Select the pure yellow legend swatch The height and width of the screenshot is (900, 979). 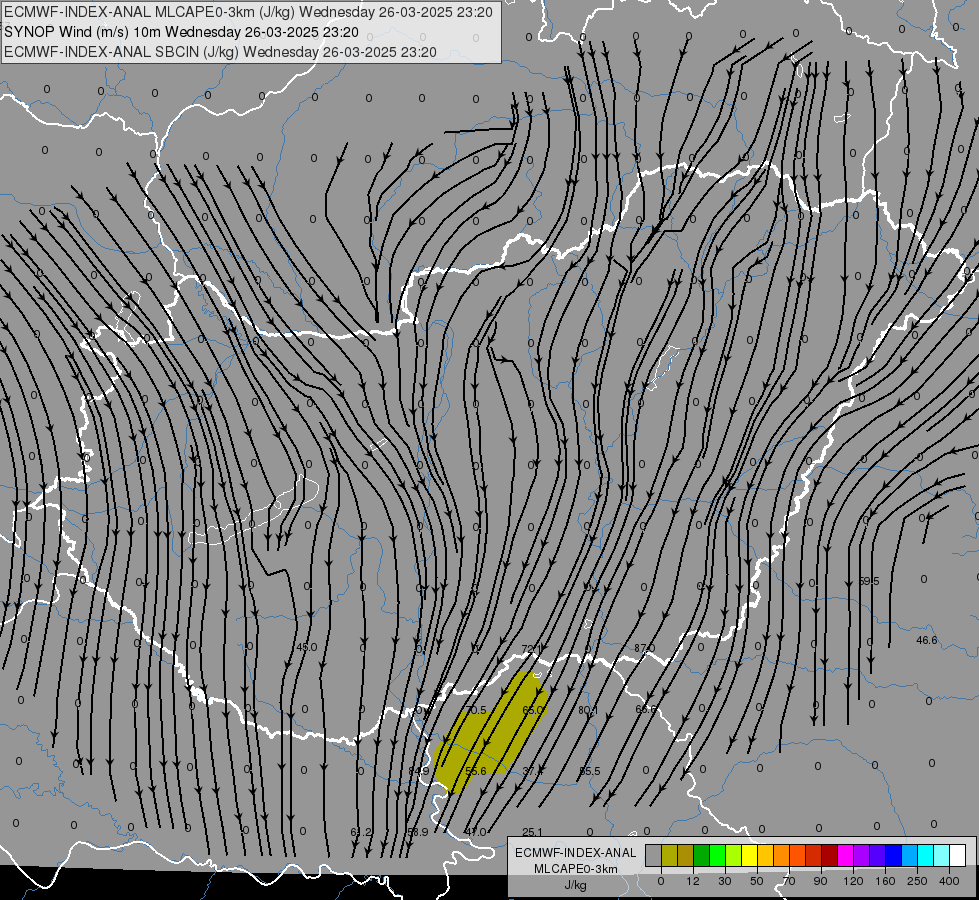pyautogui.click(x=750, y=855)
